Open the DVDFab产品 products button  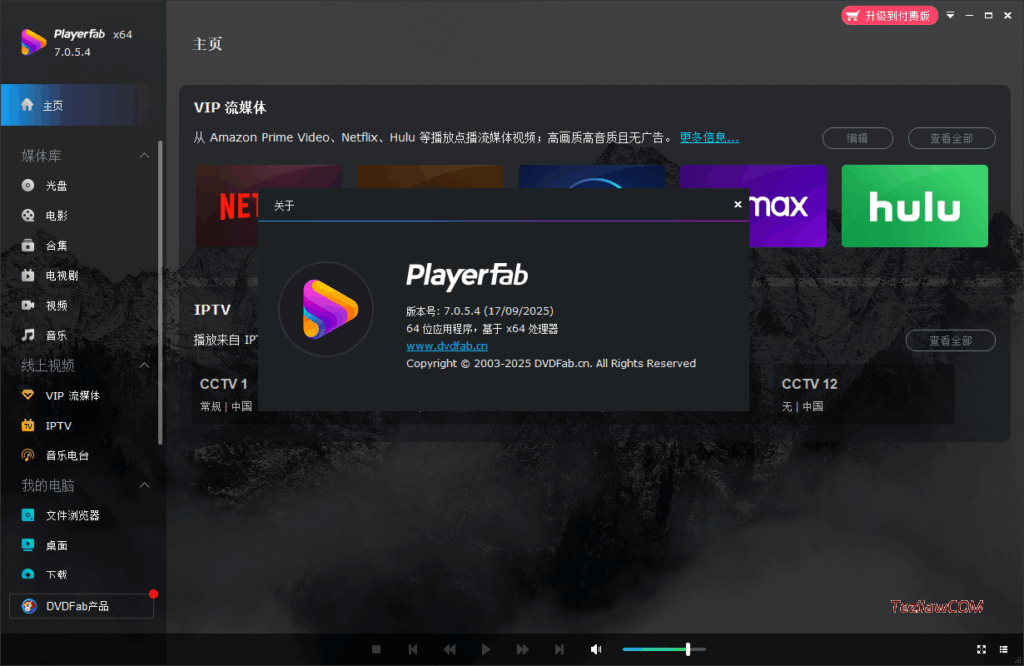click(82, 606)
